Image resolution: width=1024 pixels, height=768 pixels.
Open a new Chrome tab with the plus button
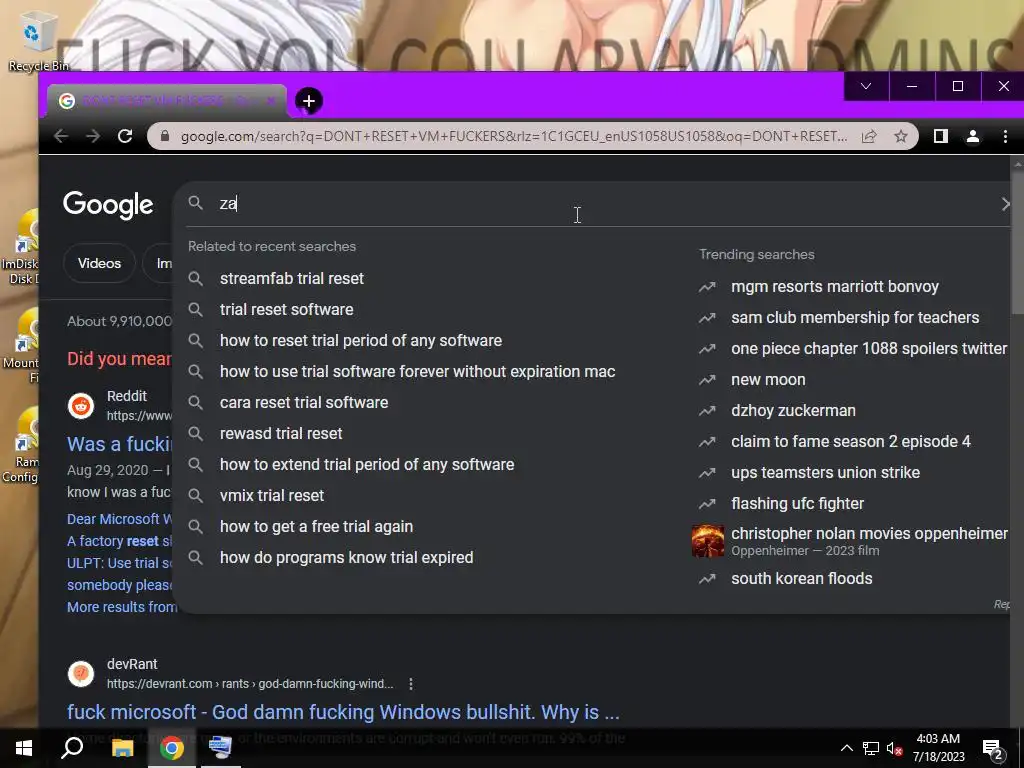[x=309, y=101]
